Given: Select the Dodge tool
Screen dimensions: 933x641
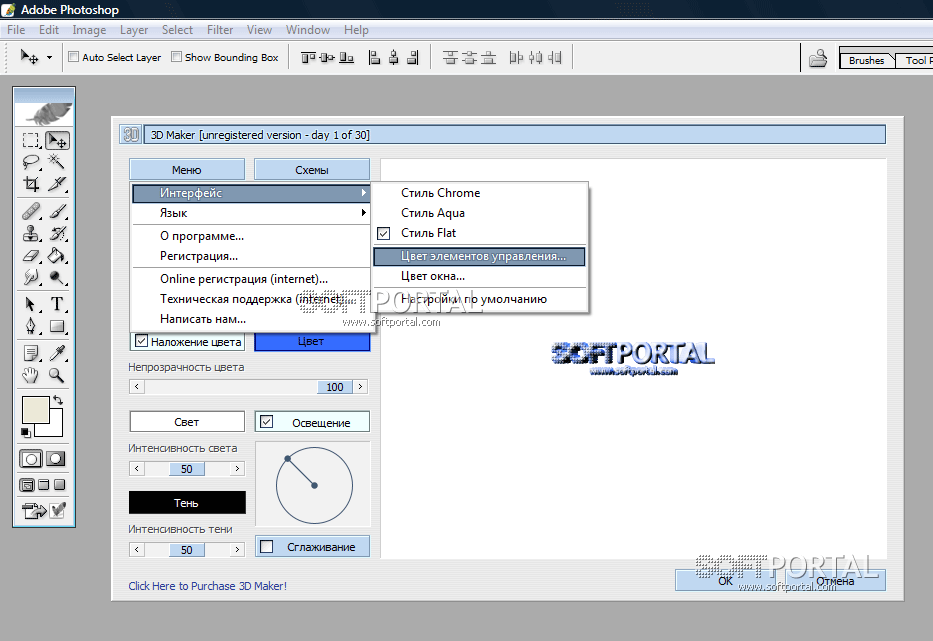Looking at the screenshot, I should coord(57,277).
